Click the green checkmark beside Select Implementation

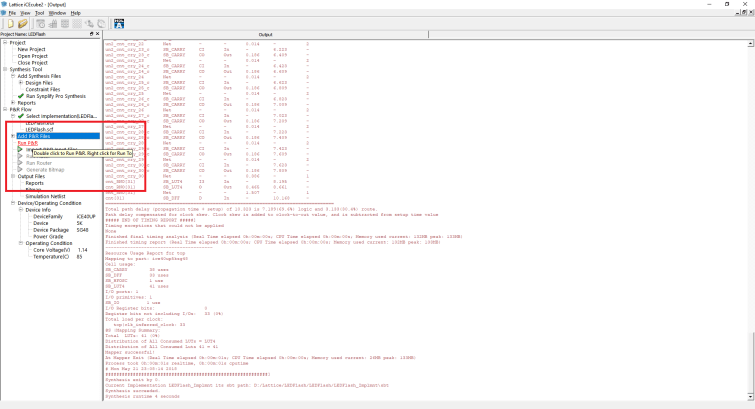(x=21, y=116)
